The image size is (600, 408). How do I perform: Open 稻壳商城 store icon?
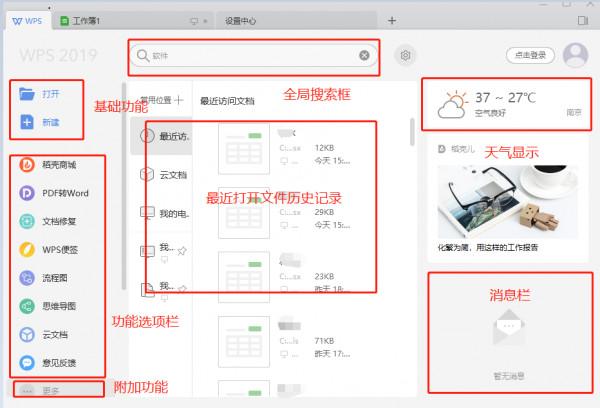coord(27,165)
